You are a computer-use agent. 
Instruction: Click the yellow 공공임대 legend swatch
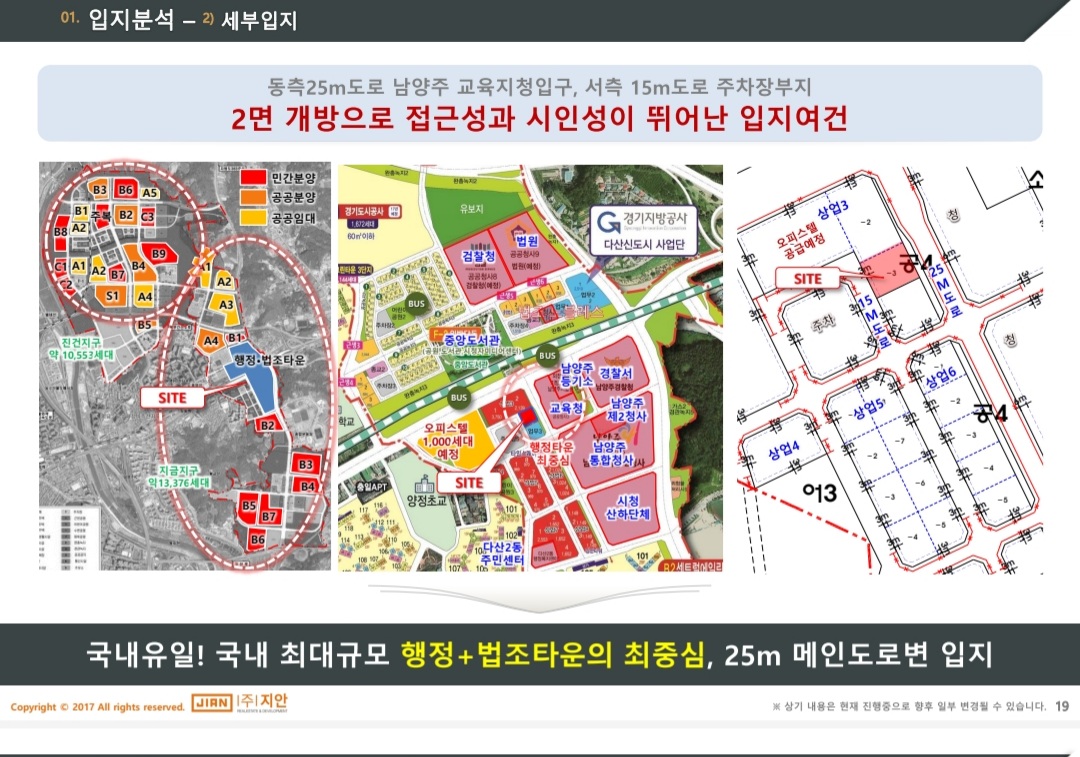[x=254, y=216]
